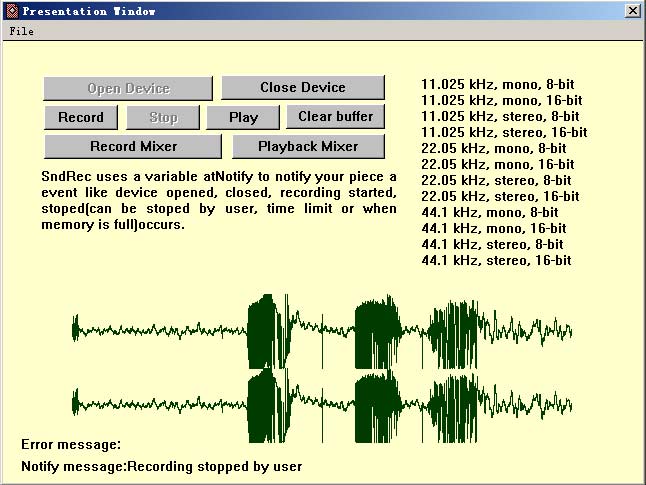The width and height of the screenshot is (646, 485).
Task: Select format 44.1 kHz, mono, 8-bit
Action: (490, 213)
